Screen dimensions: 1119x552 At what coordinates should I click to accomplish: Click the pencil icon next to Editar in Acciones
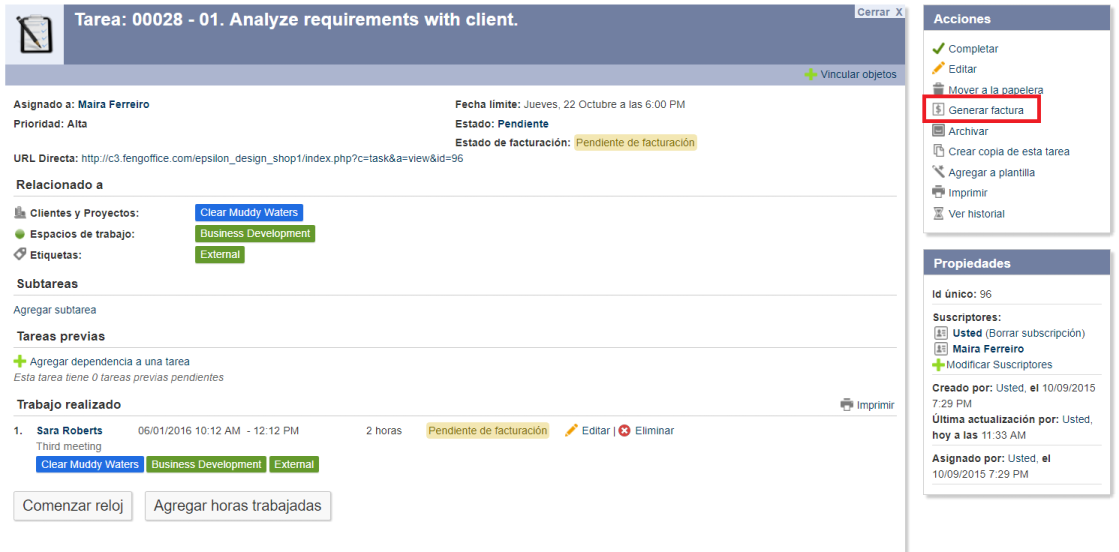[x=938, y=69]
